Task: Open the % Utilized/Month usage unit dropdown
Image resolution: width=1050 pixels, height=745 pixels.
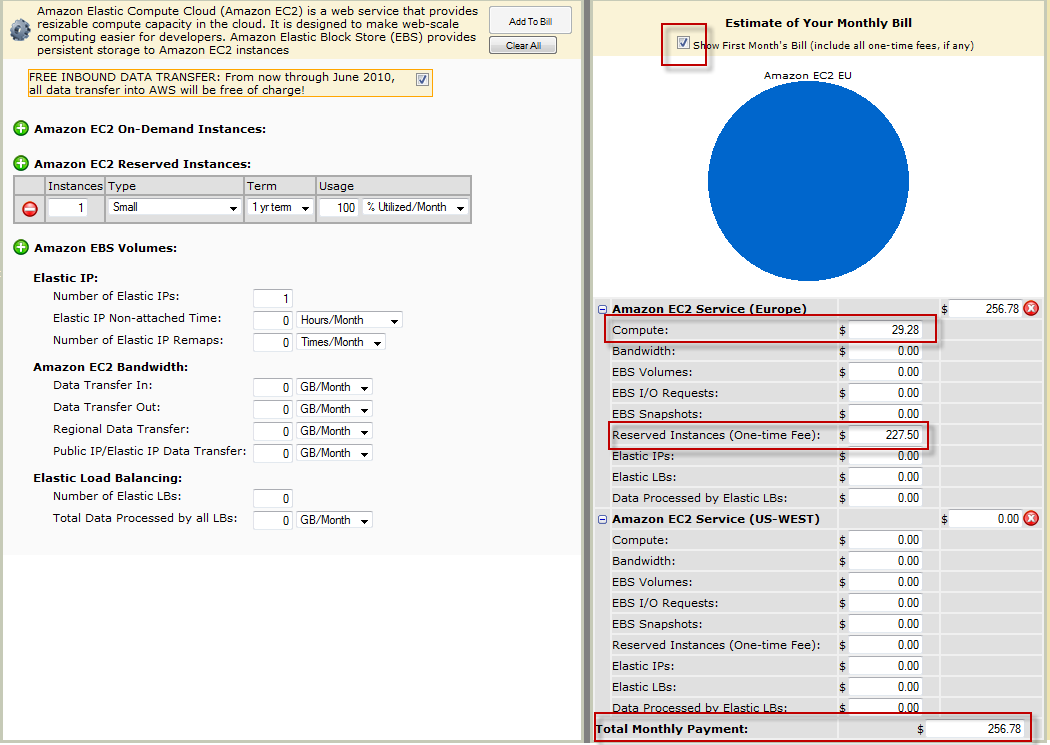Action: coord(415,208)
